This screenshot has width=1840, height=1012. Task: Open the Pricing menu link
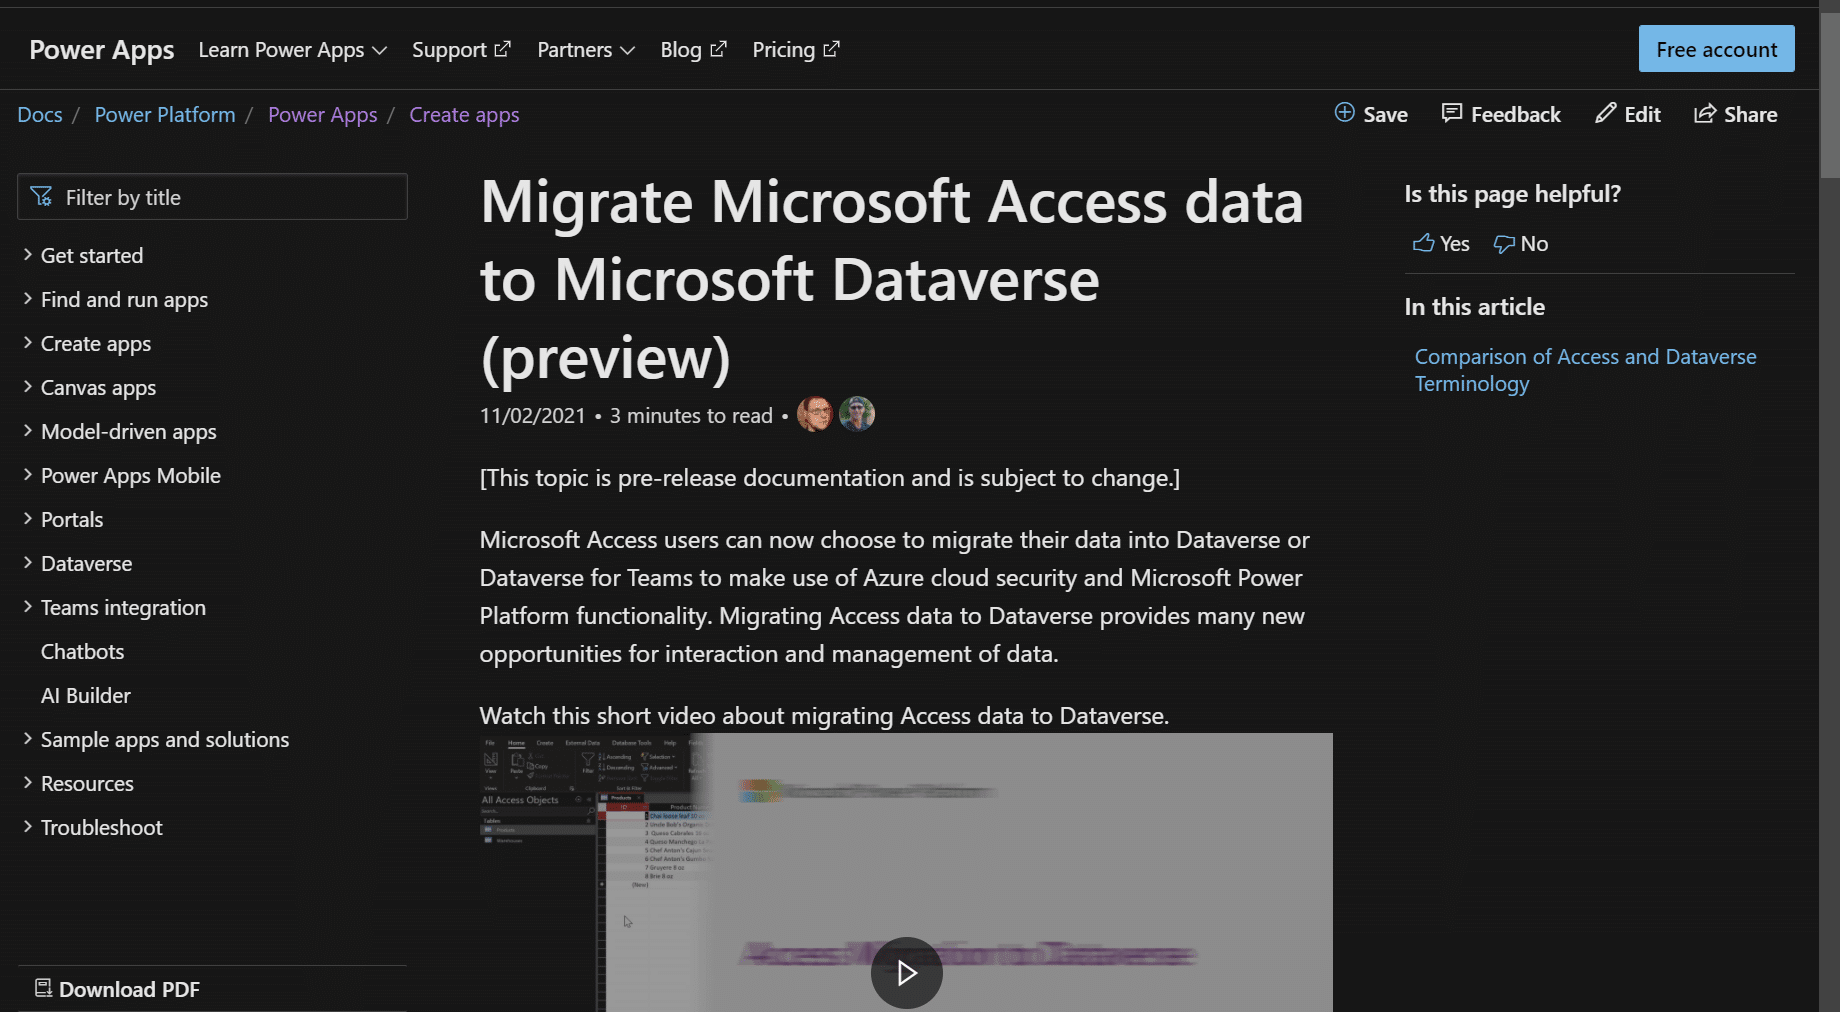point(796,49)
